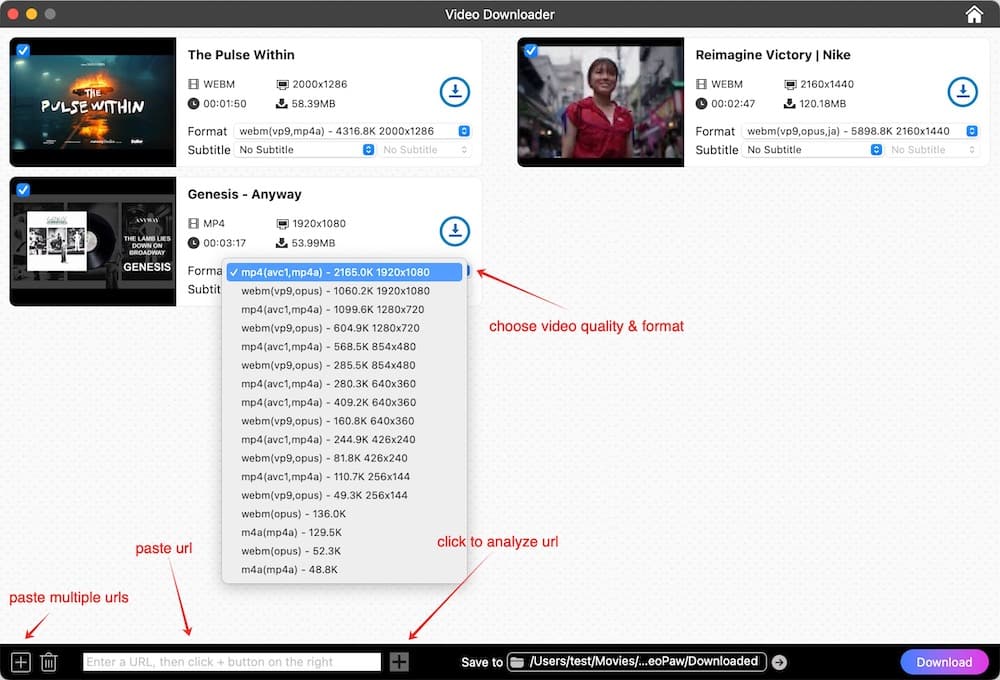Start downloading Genesis - Anyway

coord(455,231)
